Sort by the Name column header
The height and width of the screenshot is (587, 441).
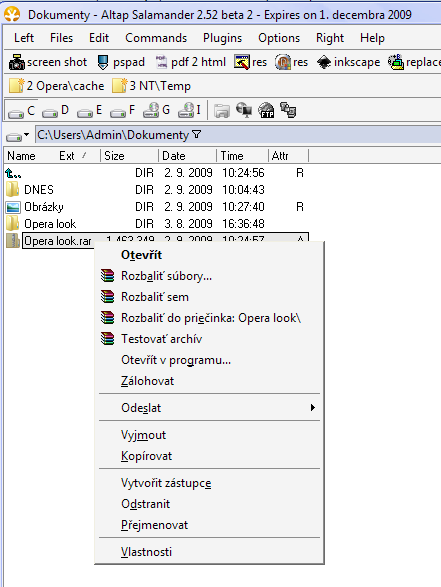[x=21, y=156]
